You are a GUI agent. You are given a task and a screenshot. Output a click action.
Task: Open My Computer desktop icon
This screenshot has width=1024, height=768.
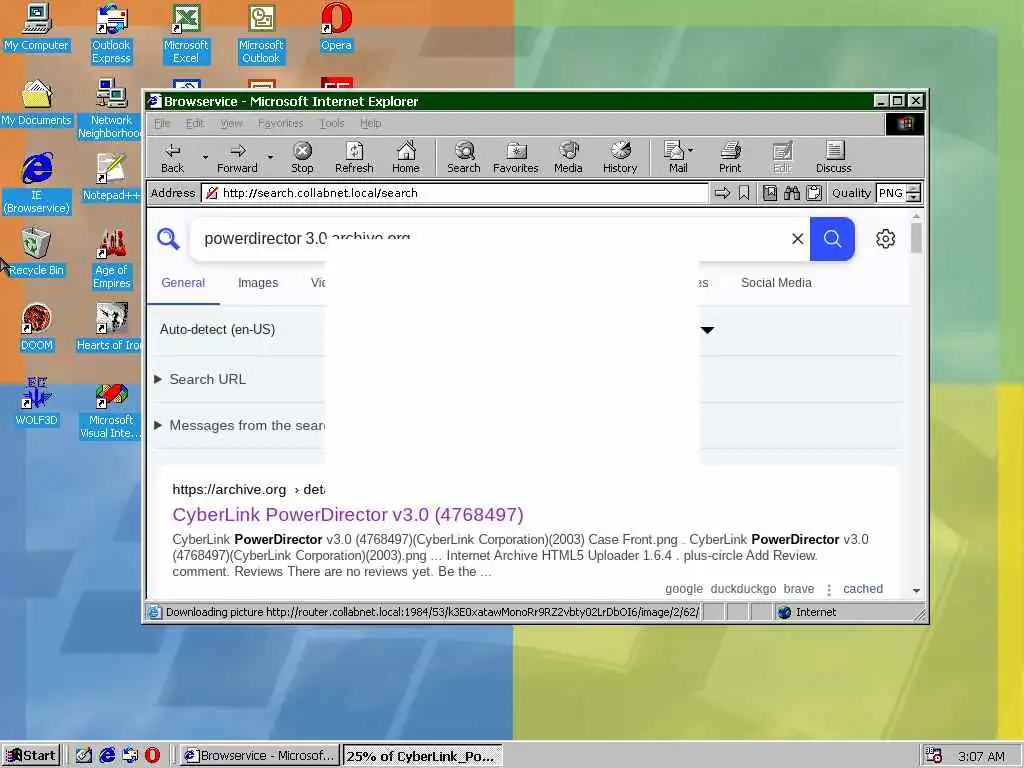36,28
